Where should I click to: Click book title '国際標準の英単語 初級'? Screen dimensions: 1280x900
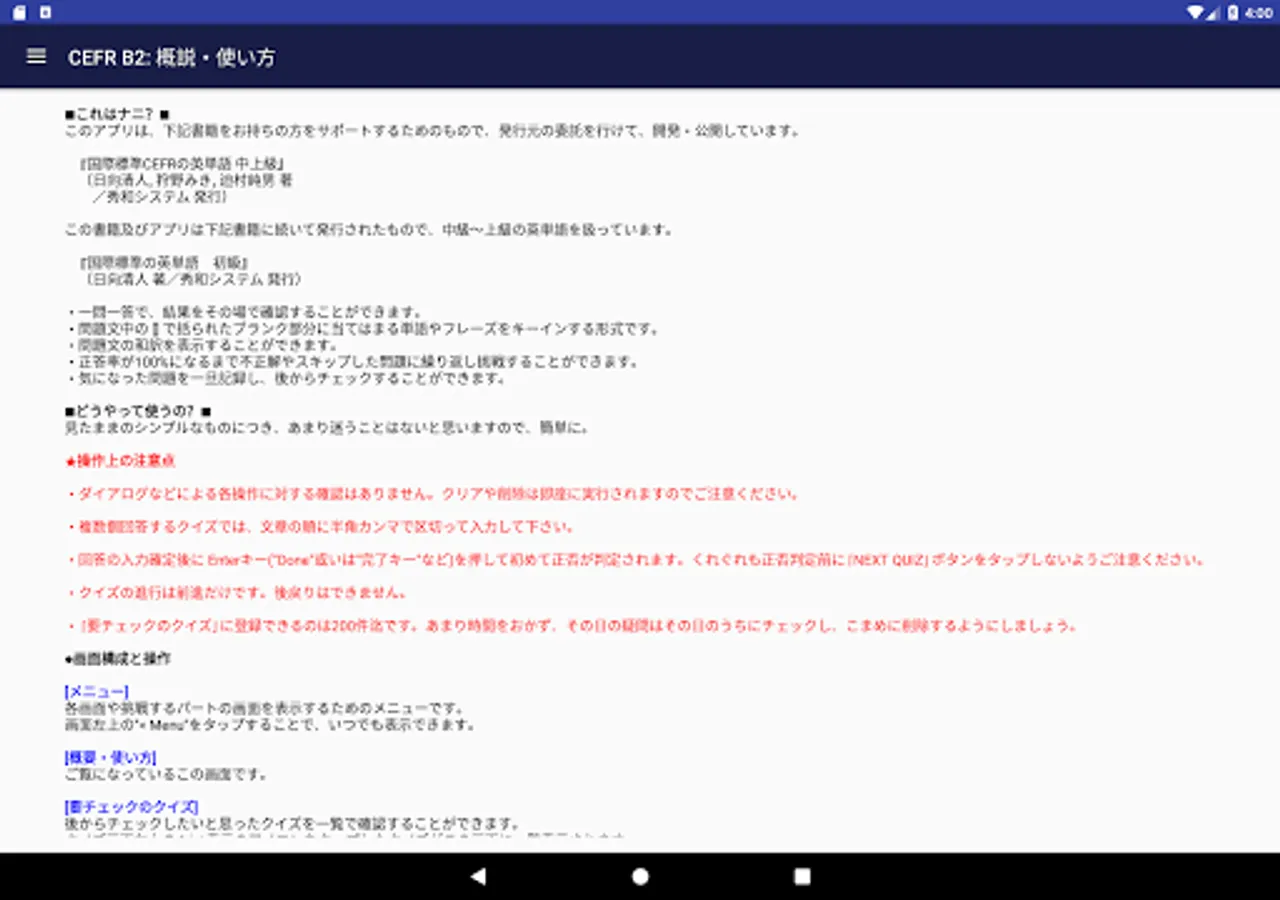(165, 263)
